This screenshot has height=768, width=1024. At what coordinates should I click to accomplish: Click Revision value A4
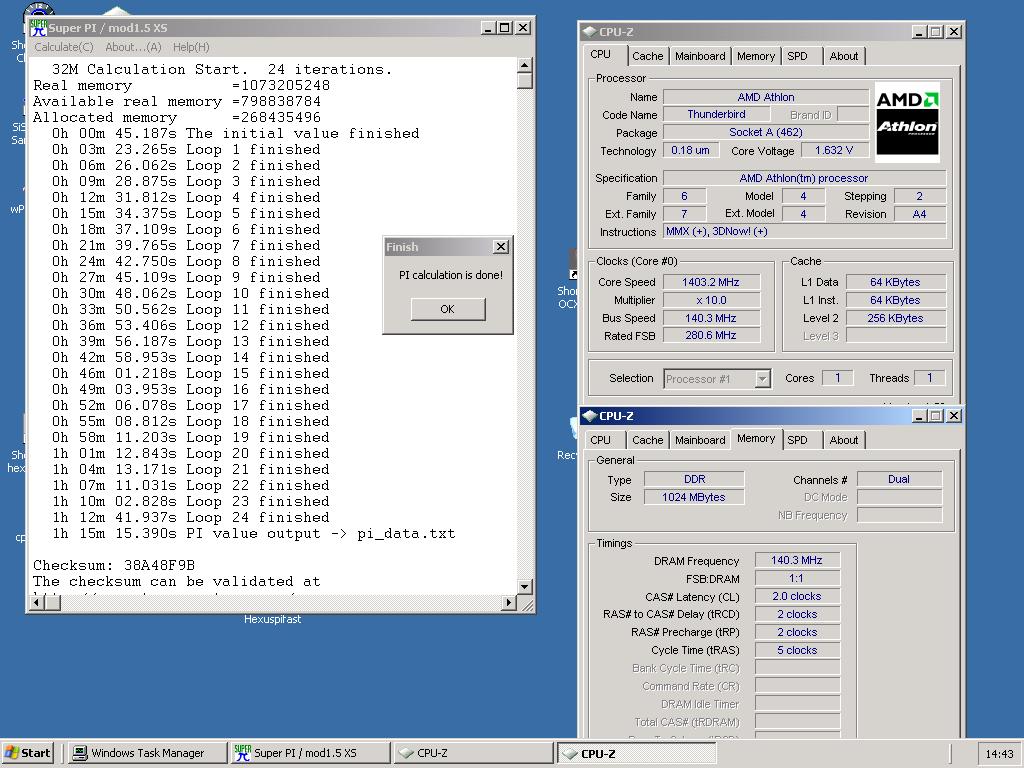[920, 214]
